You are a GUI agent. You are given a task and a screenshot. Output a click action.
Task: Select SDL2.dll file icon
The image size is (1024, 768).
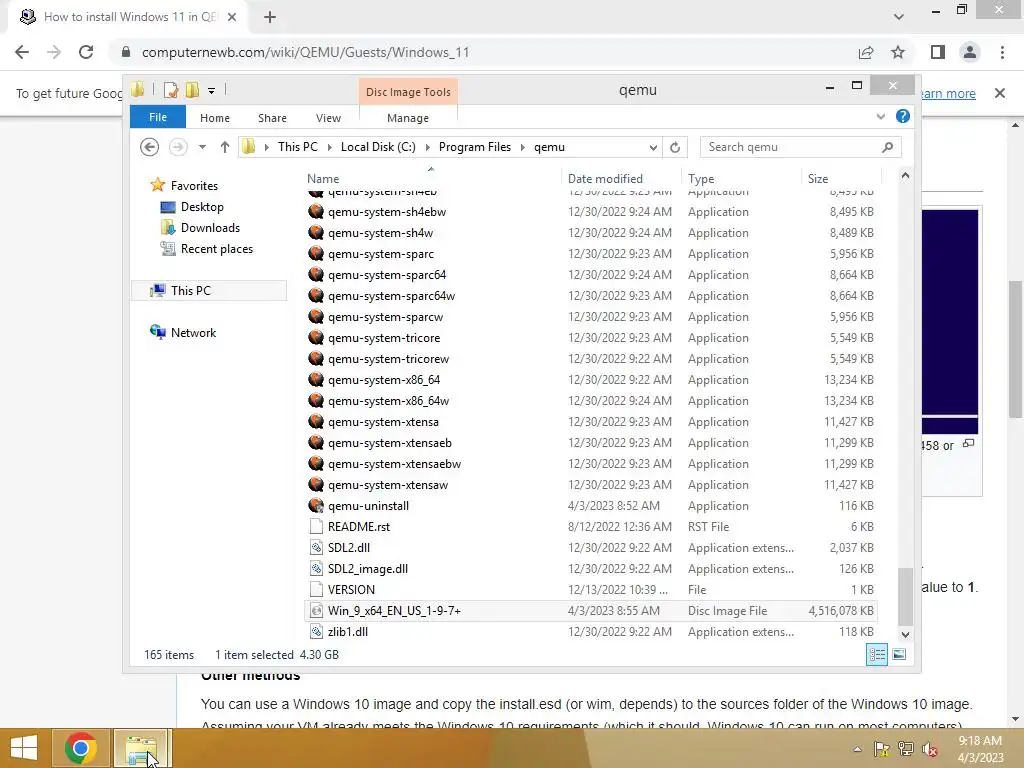316,547
